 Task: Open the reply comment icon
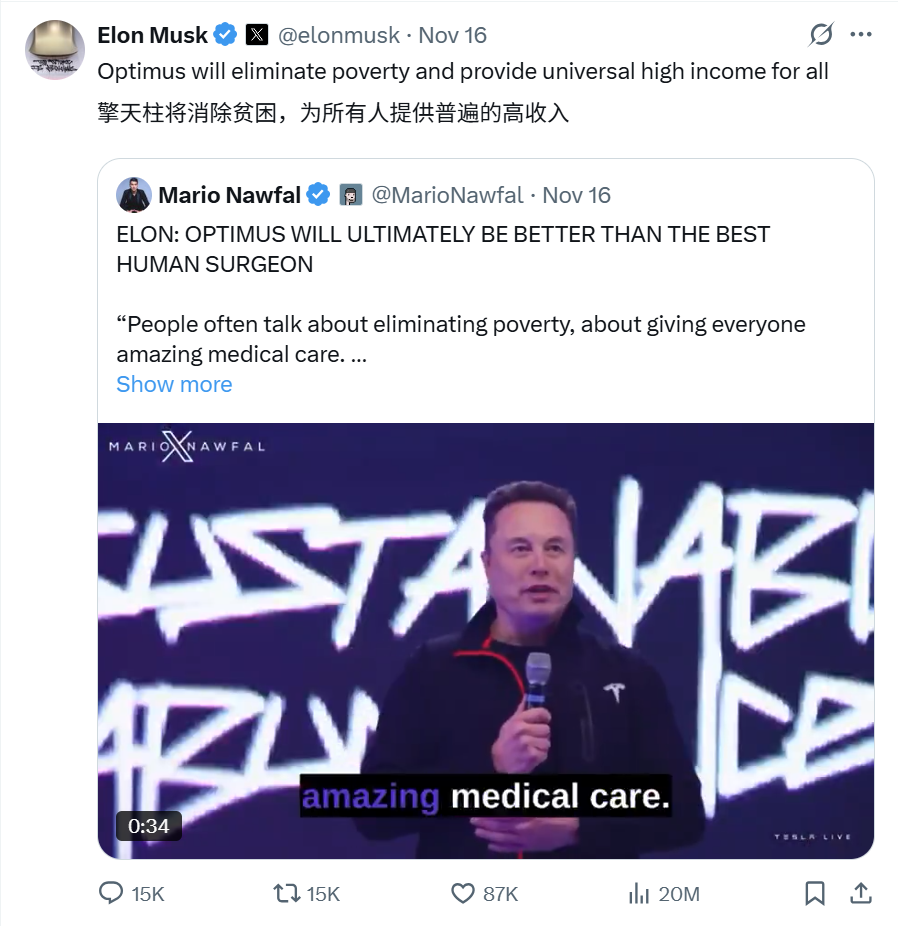(x=111, y=893)
